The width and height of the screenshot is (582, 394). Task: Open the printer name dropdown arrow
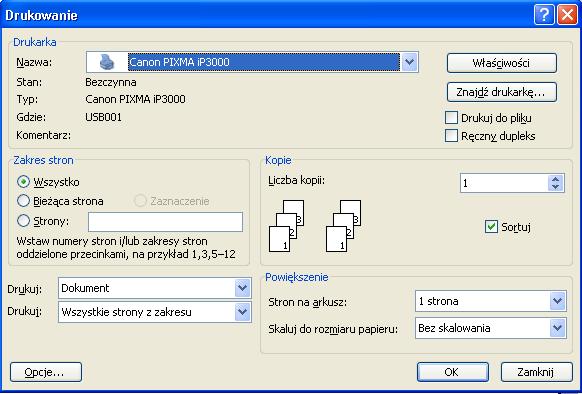click(409, 62)
